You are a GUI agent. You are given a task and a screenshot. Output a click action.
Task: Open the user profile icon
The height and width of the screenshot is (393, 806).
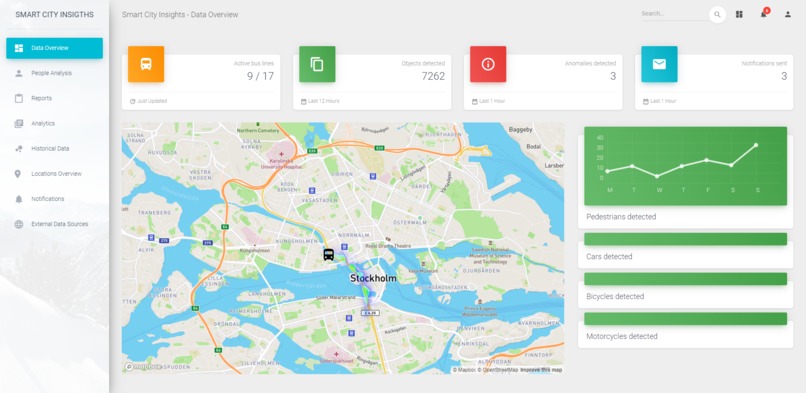tap(788, 14)
